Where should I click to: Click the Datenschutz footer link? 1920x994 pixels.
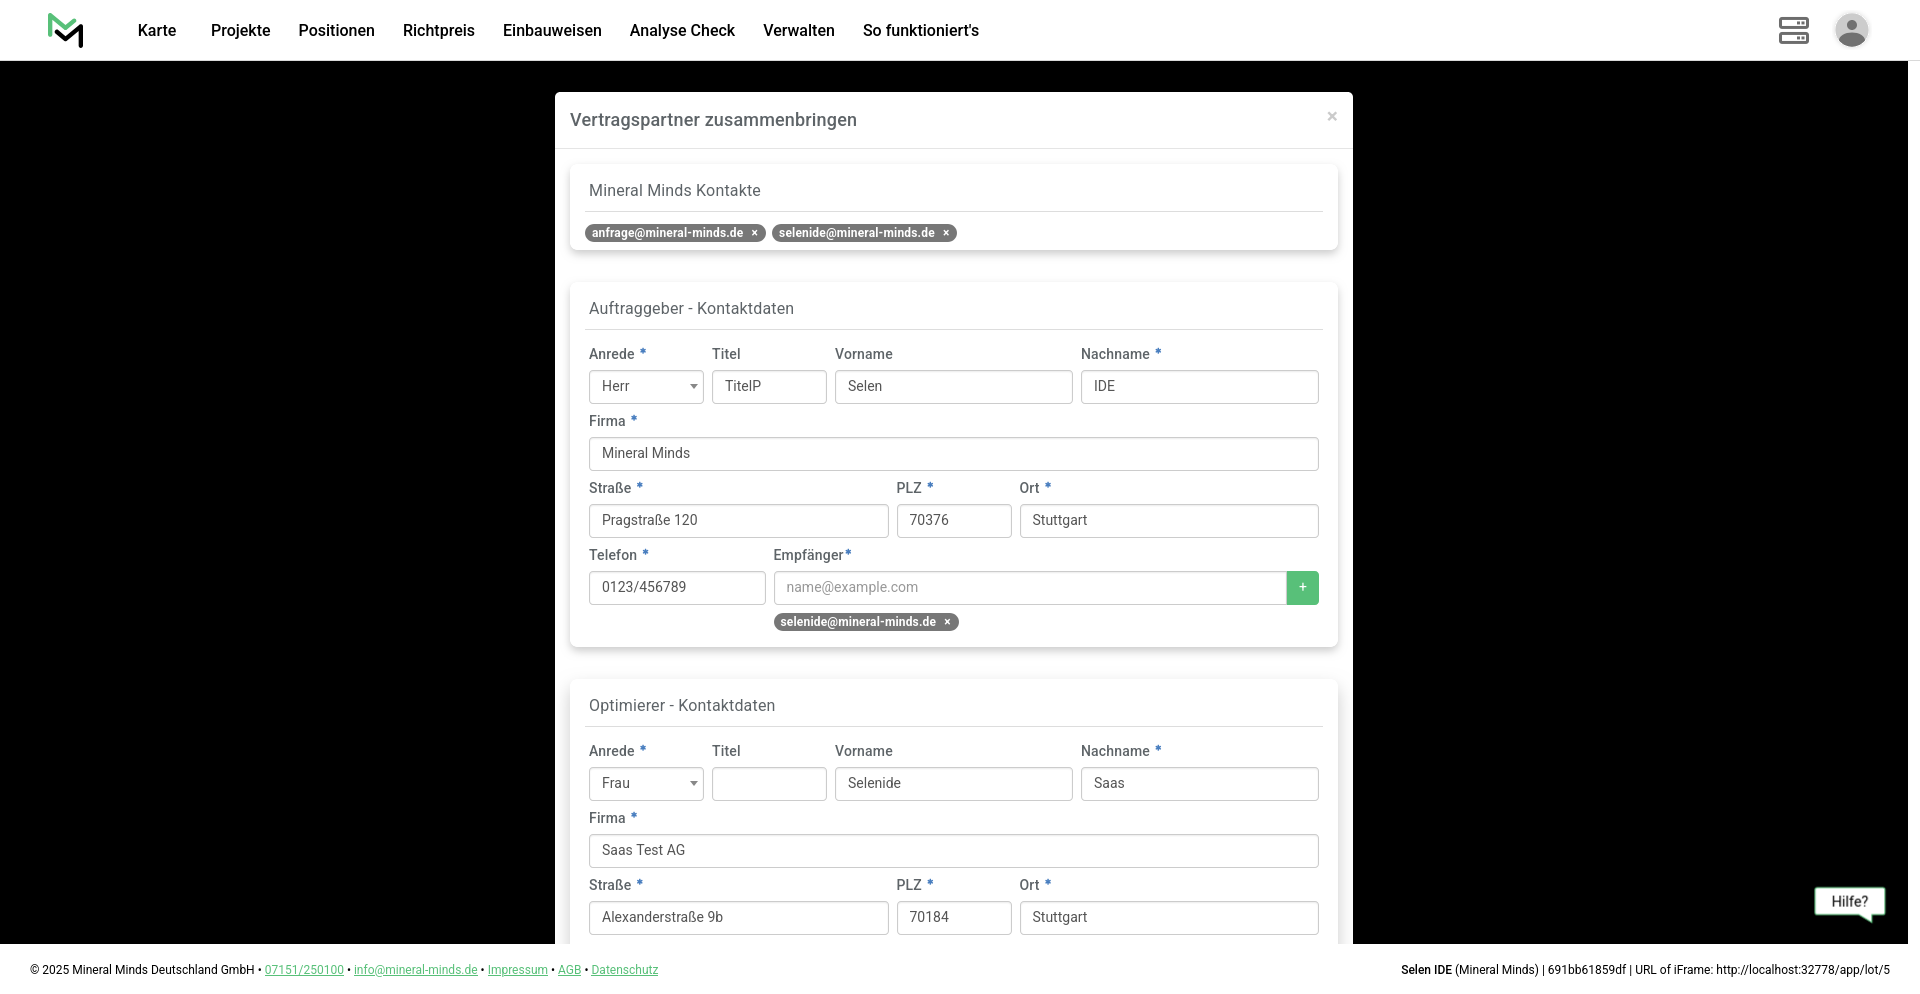624,970
